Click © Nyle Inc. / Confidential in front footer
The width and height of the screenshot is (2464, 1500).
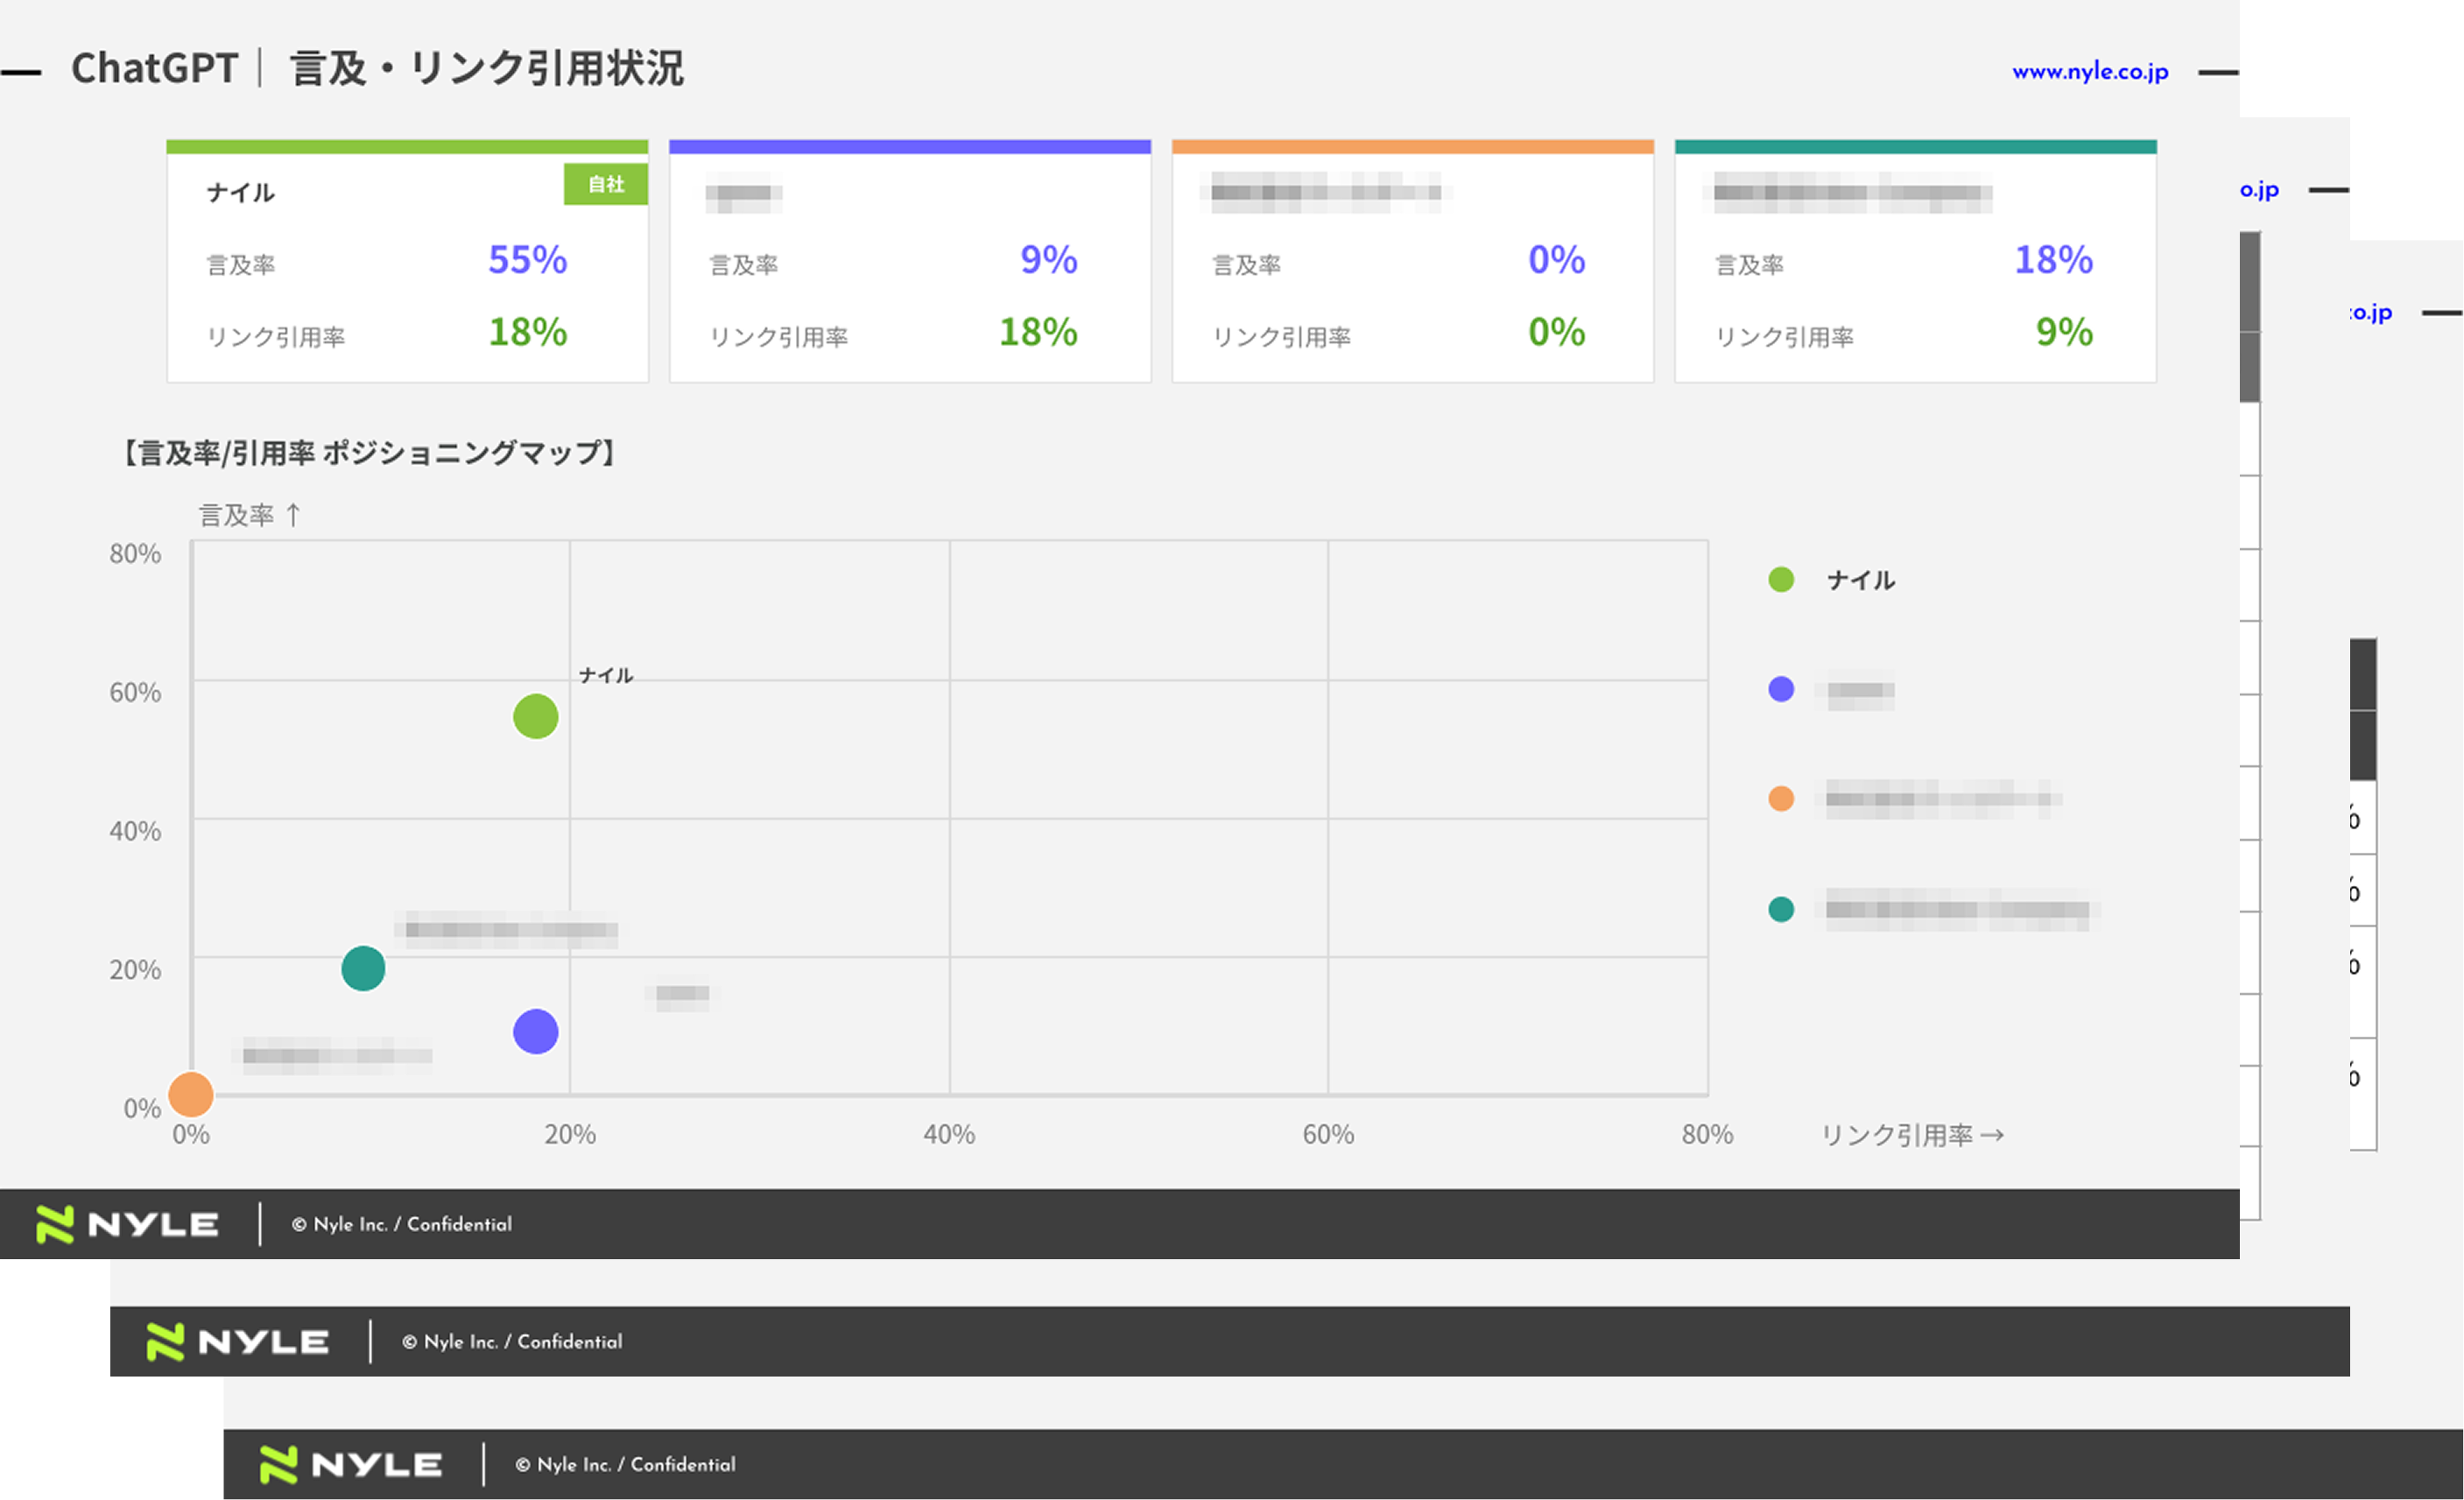[x=402, y=1225]
